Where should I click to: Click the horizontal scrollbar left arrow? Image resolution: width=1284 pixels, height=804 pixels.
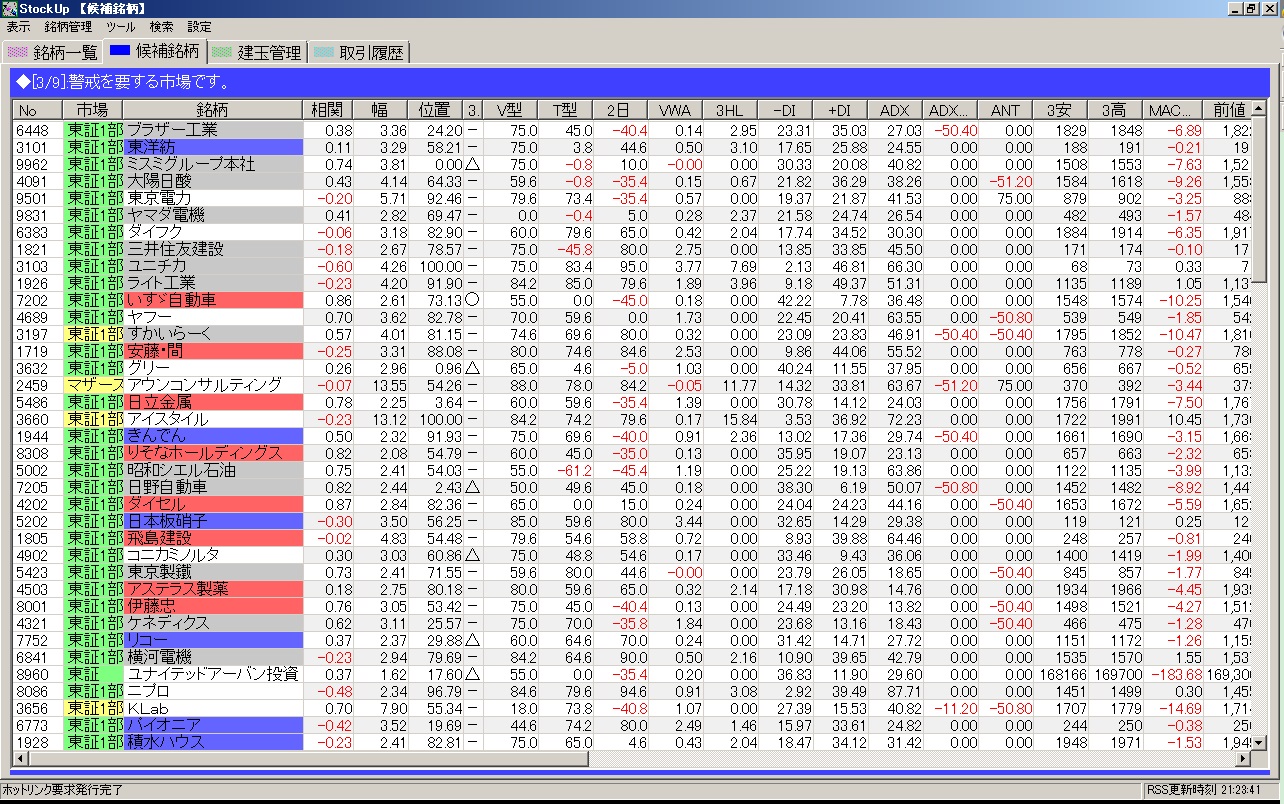(21, 759)
